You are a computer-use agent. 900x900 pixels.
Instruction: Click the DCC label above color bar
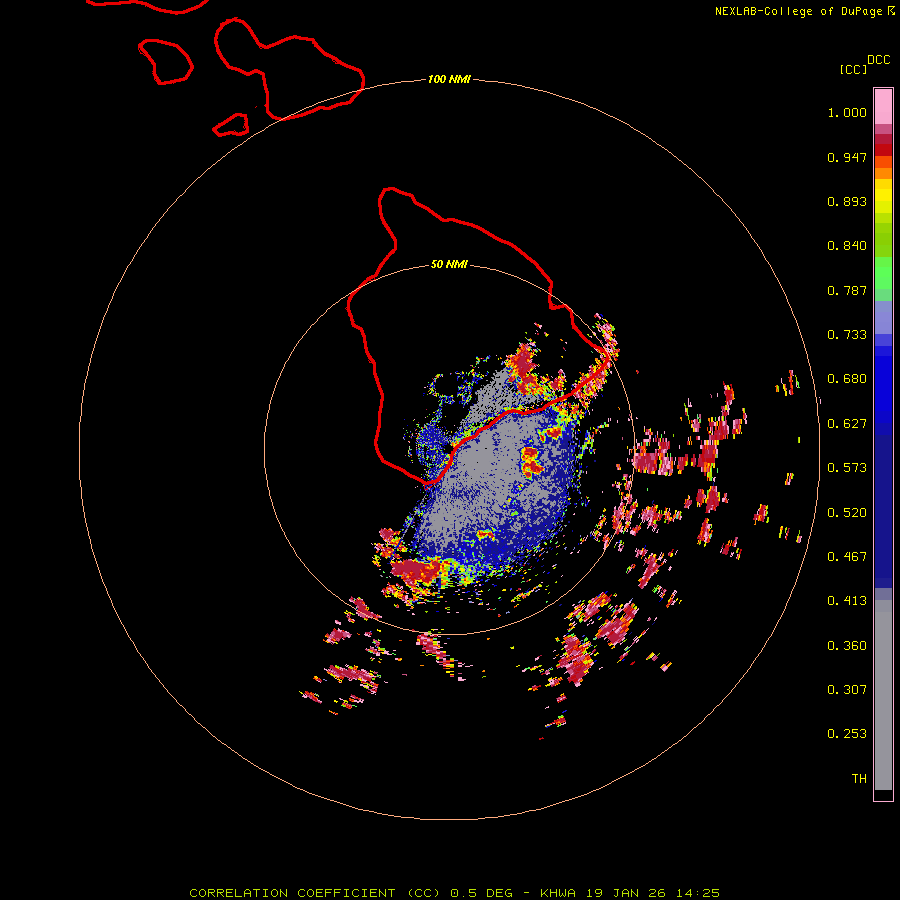pos(879,60)
